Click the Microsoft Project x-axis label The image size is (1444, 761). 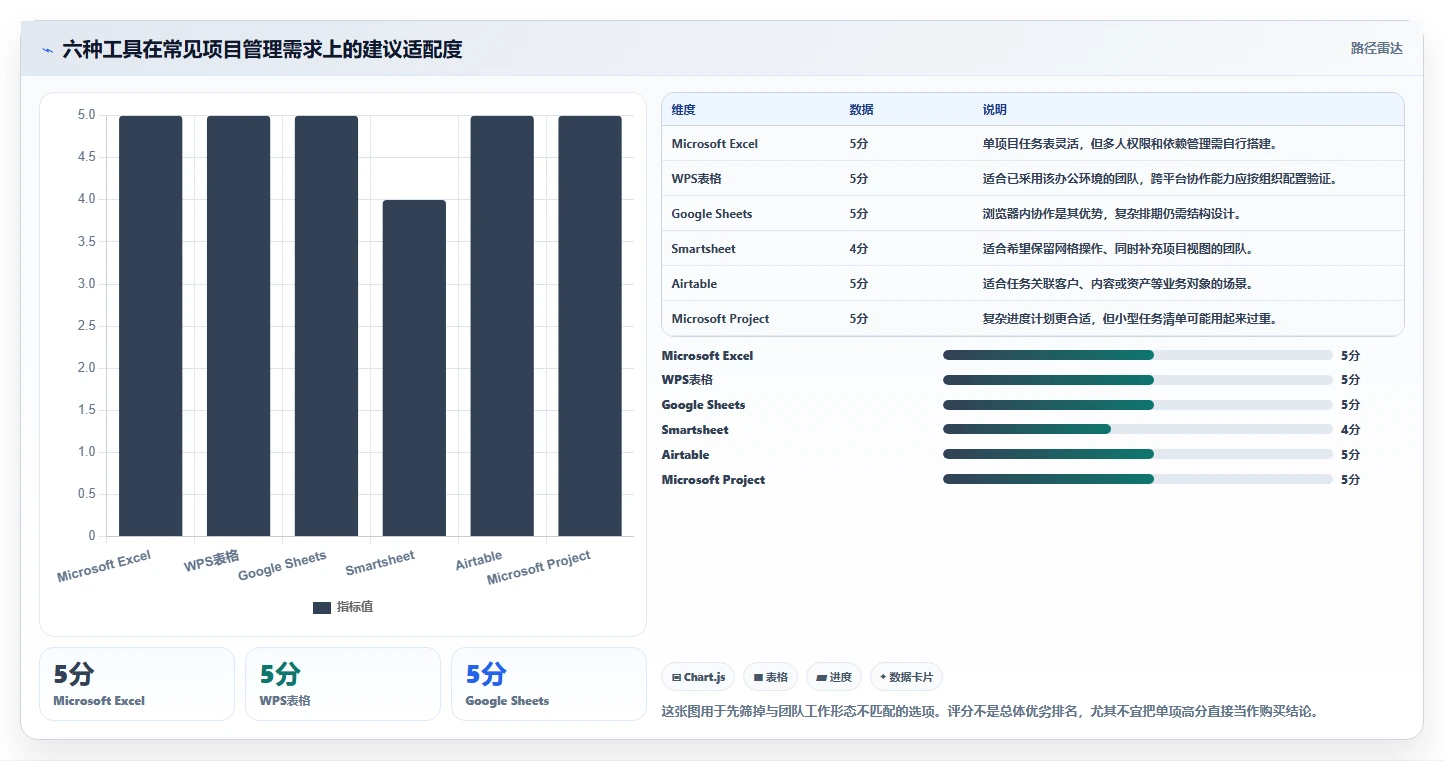pos(539,568)
